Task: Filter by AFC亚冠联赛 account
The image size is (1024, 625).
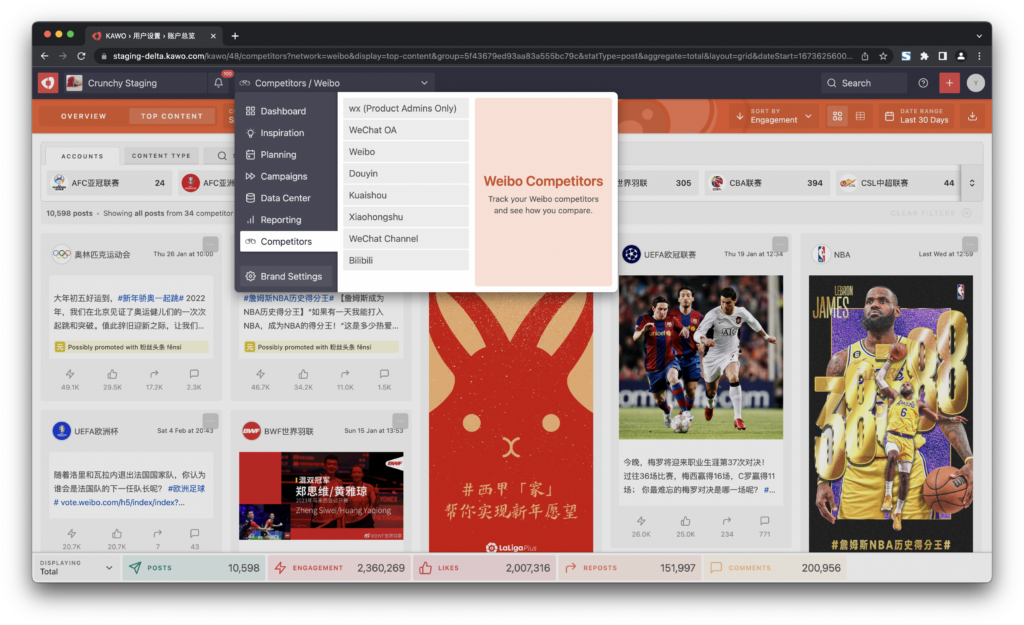Action: point(109,183)
